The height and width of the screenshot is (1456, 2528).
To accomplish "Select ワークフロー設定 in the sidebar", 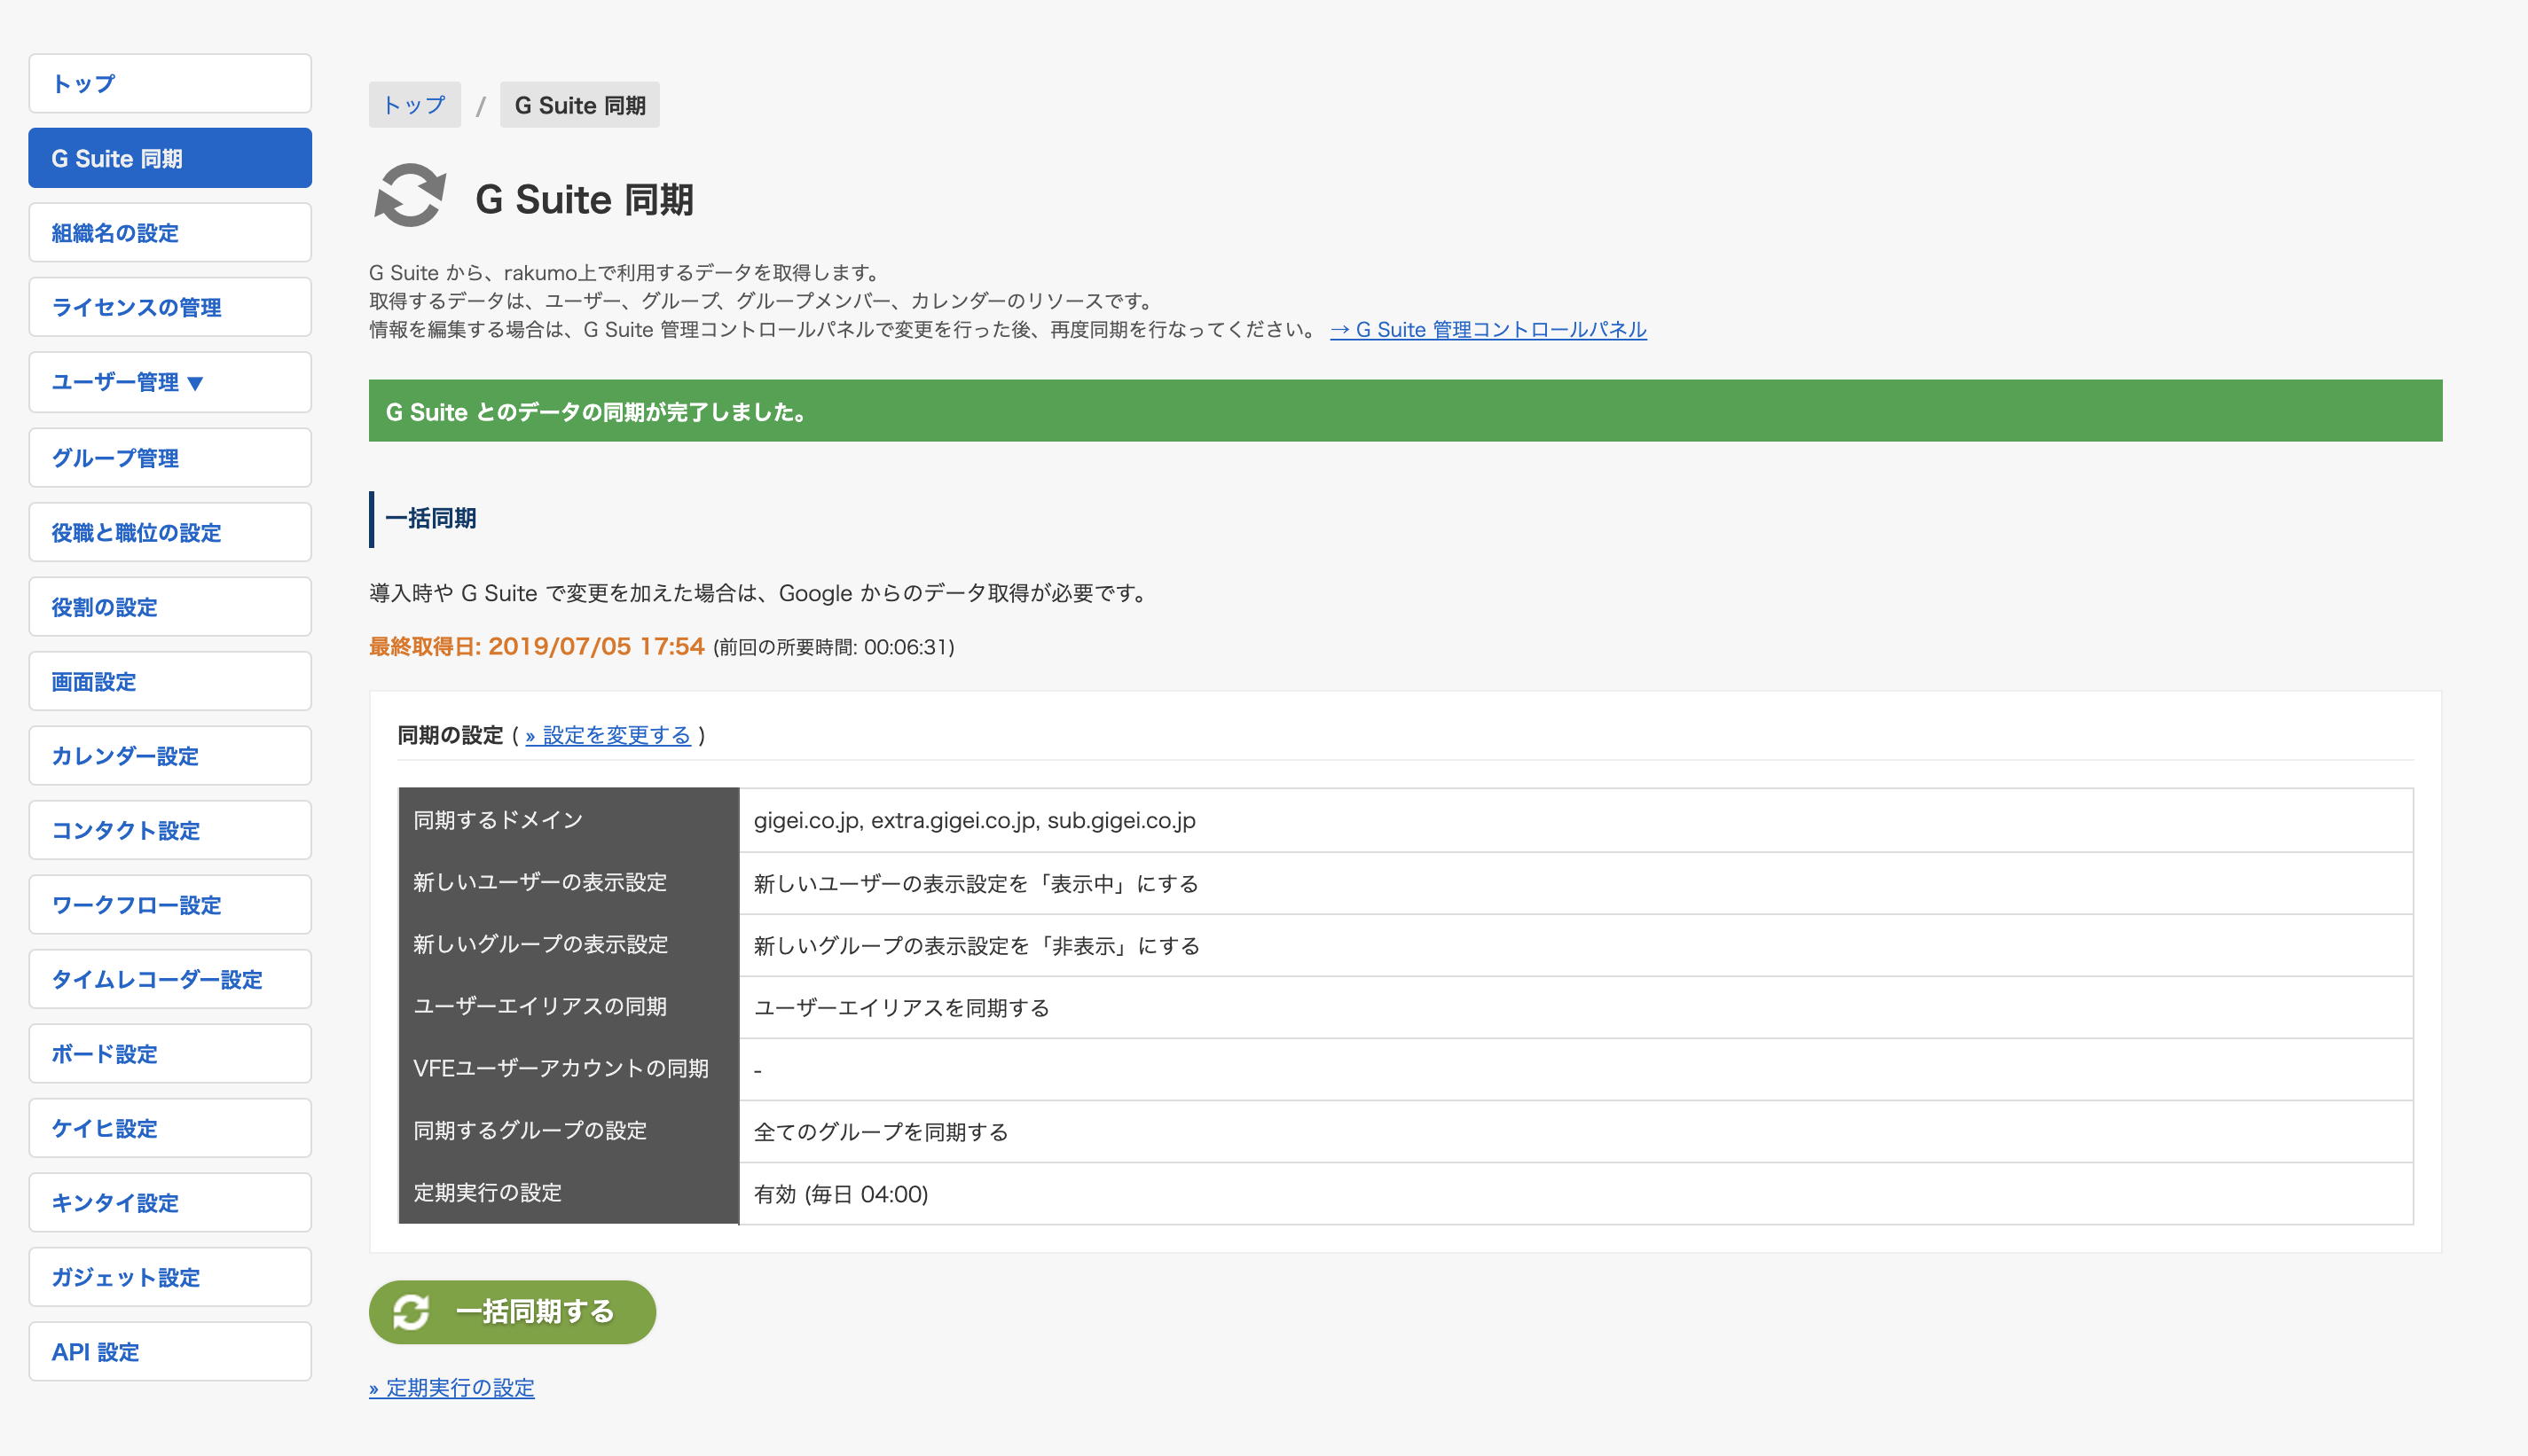I will point(170,905).
